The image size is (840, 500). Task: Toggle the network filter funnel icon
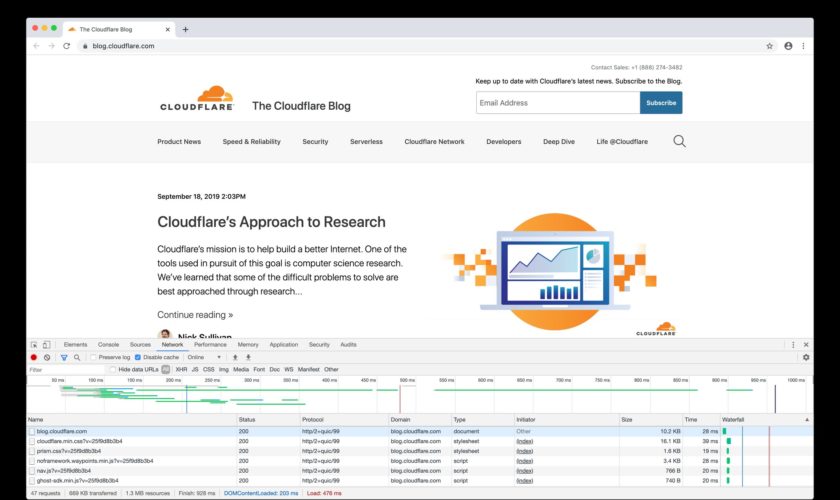point(64,357)
